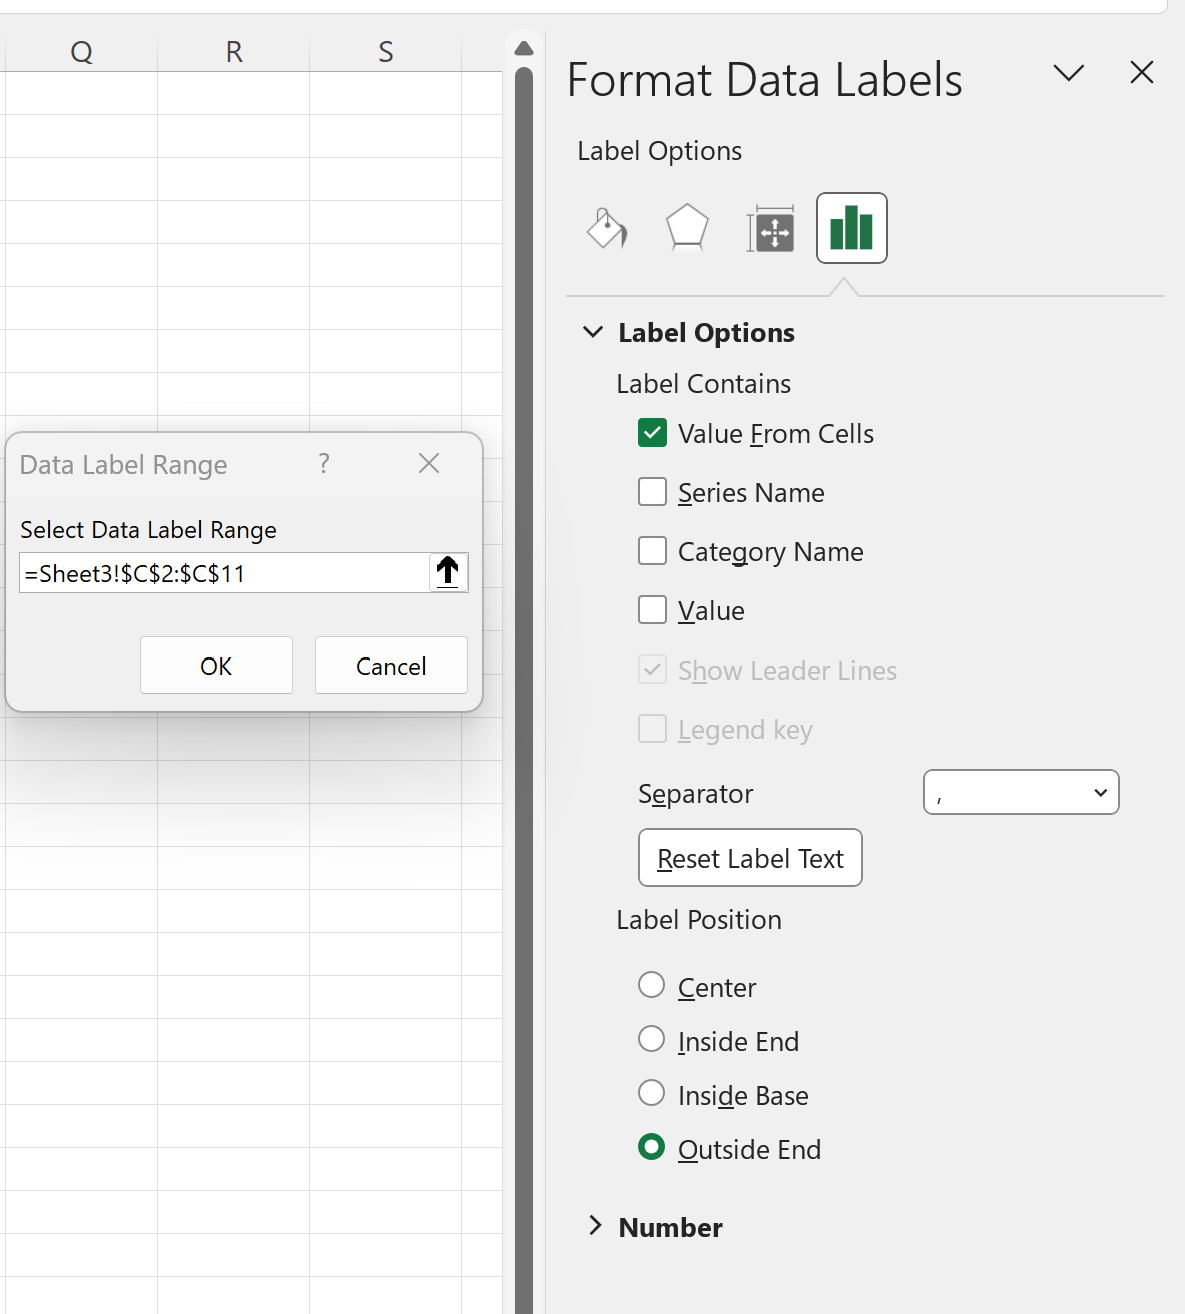Screen dimensions: 1185x1314
Task: Collapse the Label Options section
Action: point(593,332)
